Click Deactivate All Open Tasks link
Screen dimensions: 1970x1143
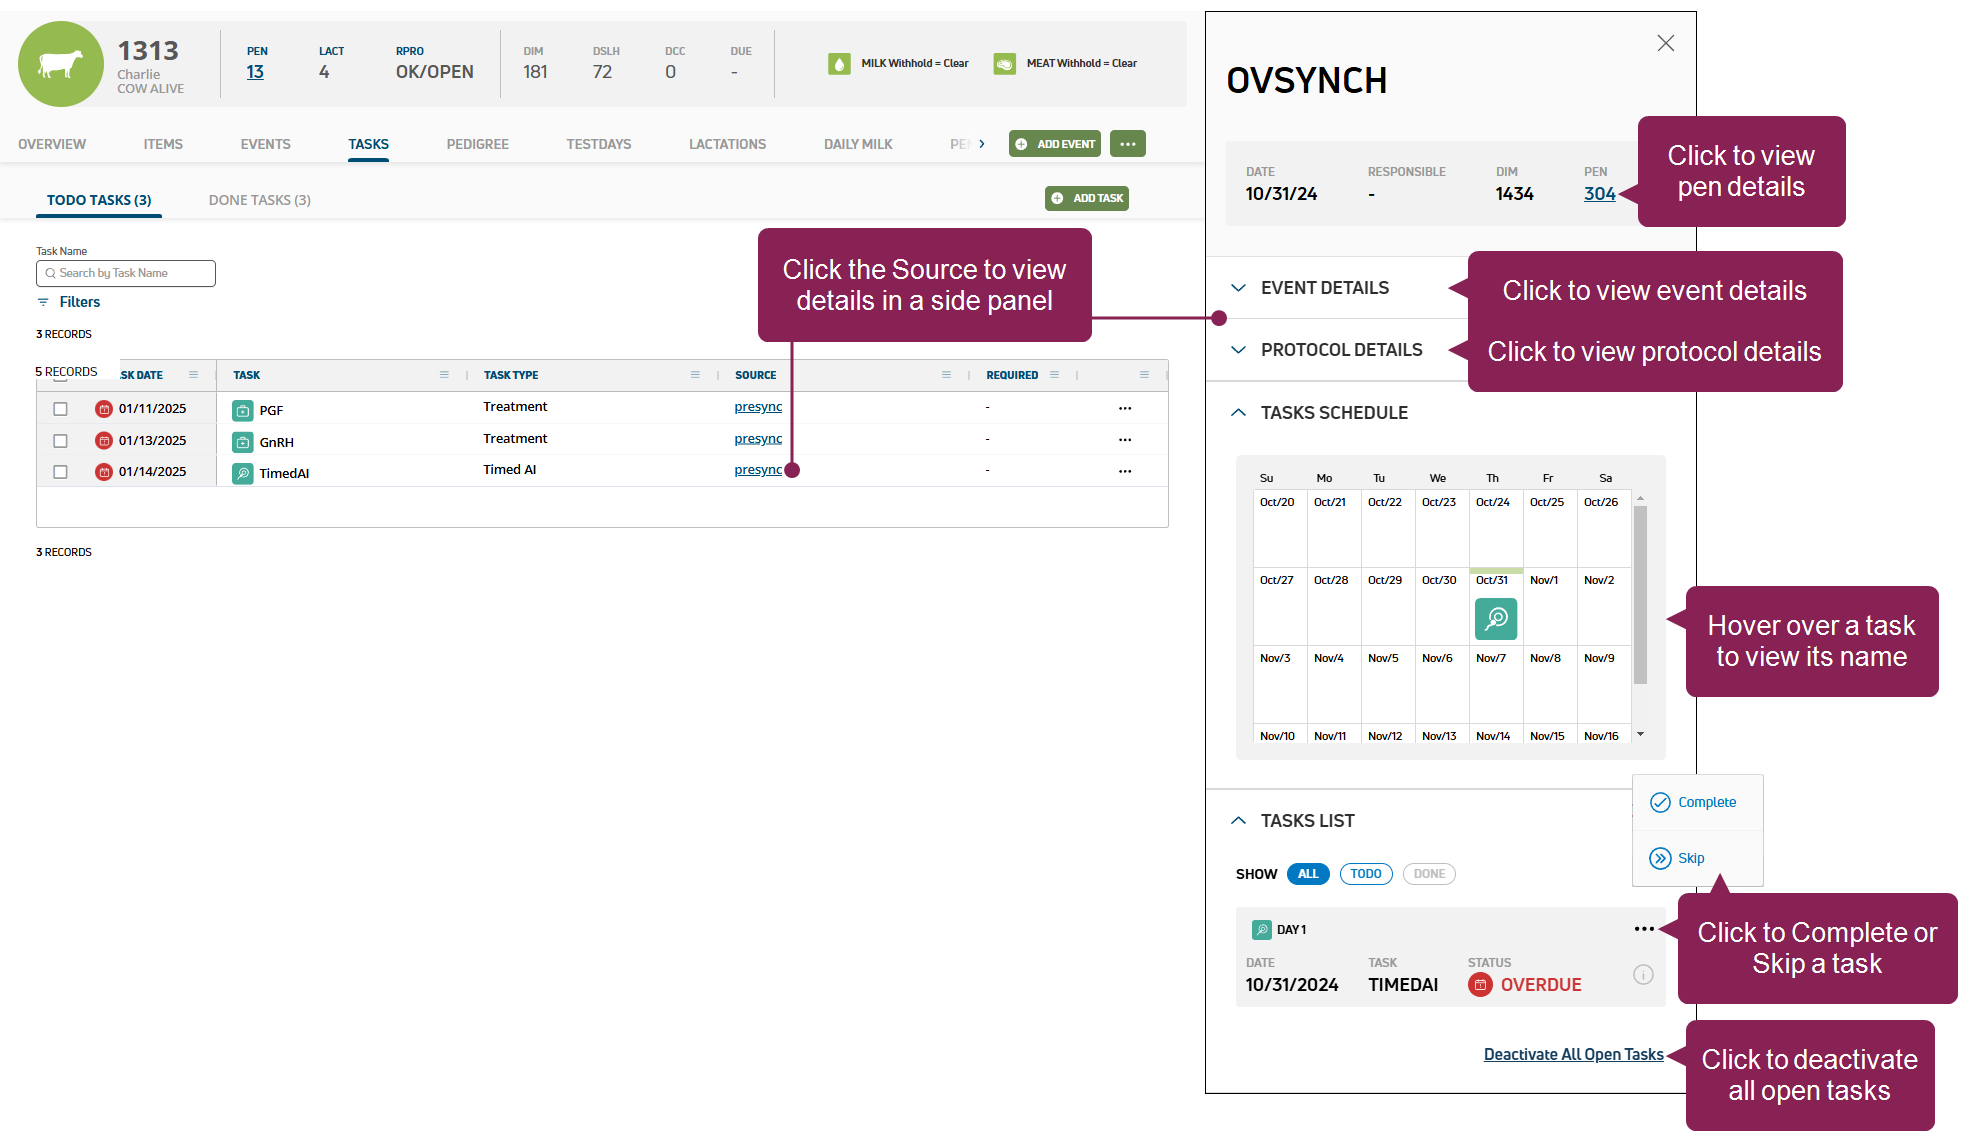(x=1573, y=1054)
